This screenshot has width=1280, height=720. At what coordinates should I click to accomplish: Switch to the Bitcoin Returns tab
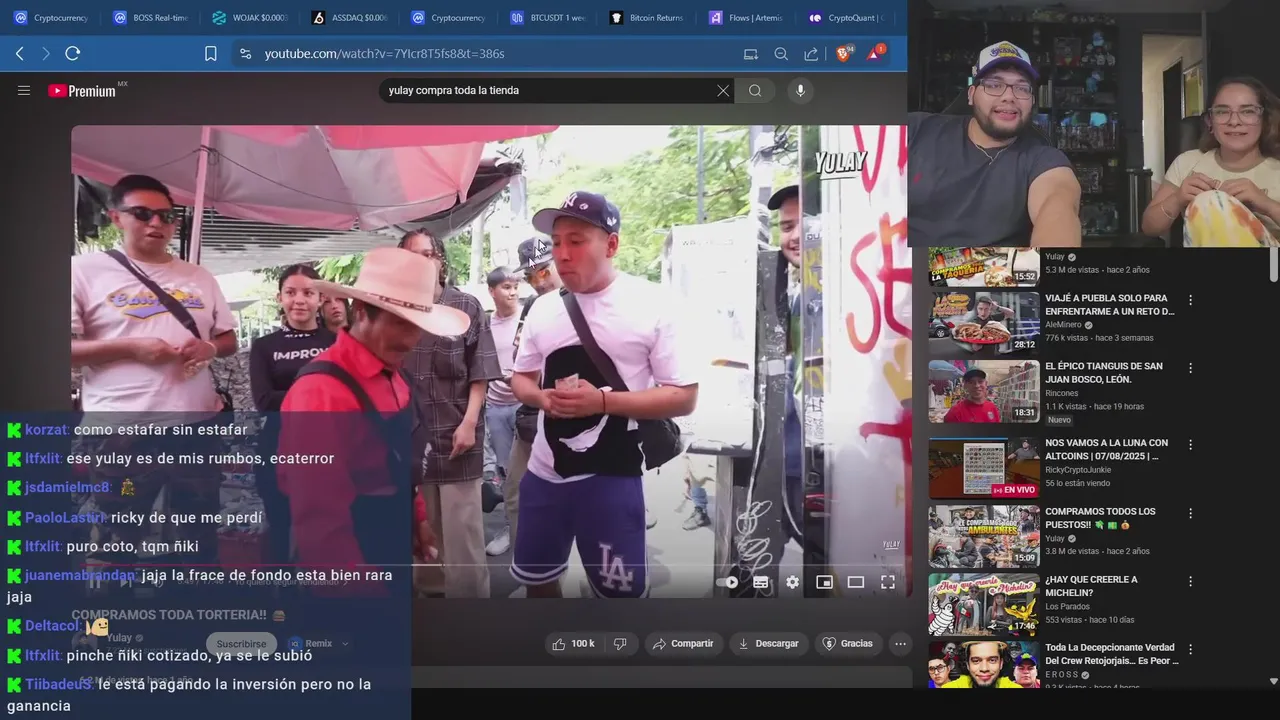tap(647, 18)
